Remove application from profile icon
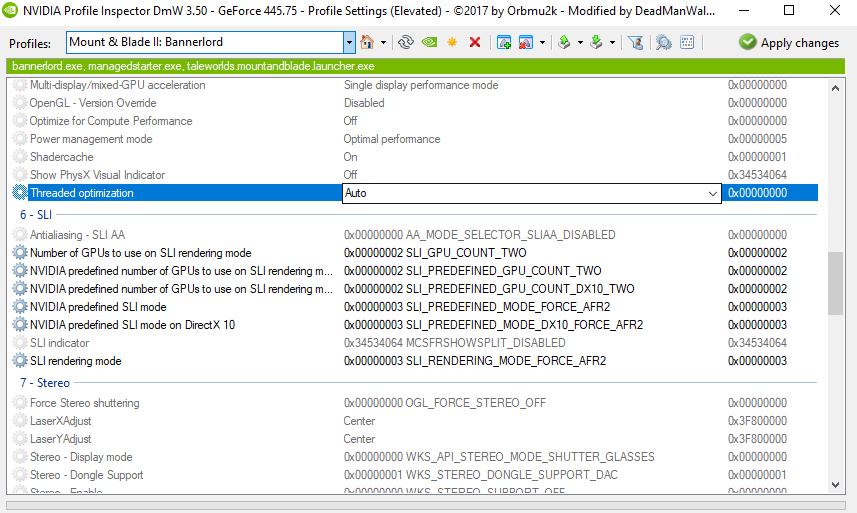The height and width of the screenshot is (513, 857). coord(526,42)
